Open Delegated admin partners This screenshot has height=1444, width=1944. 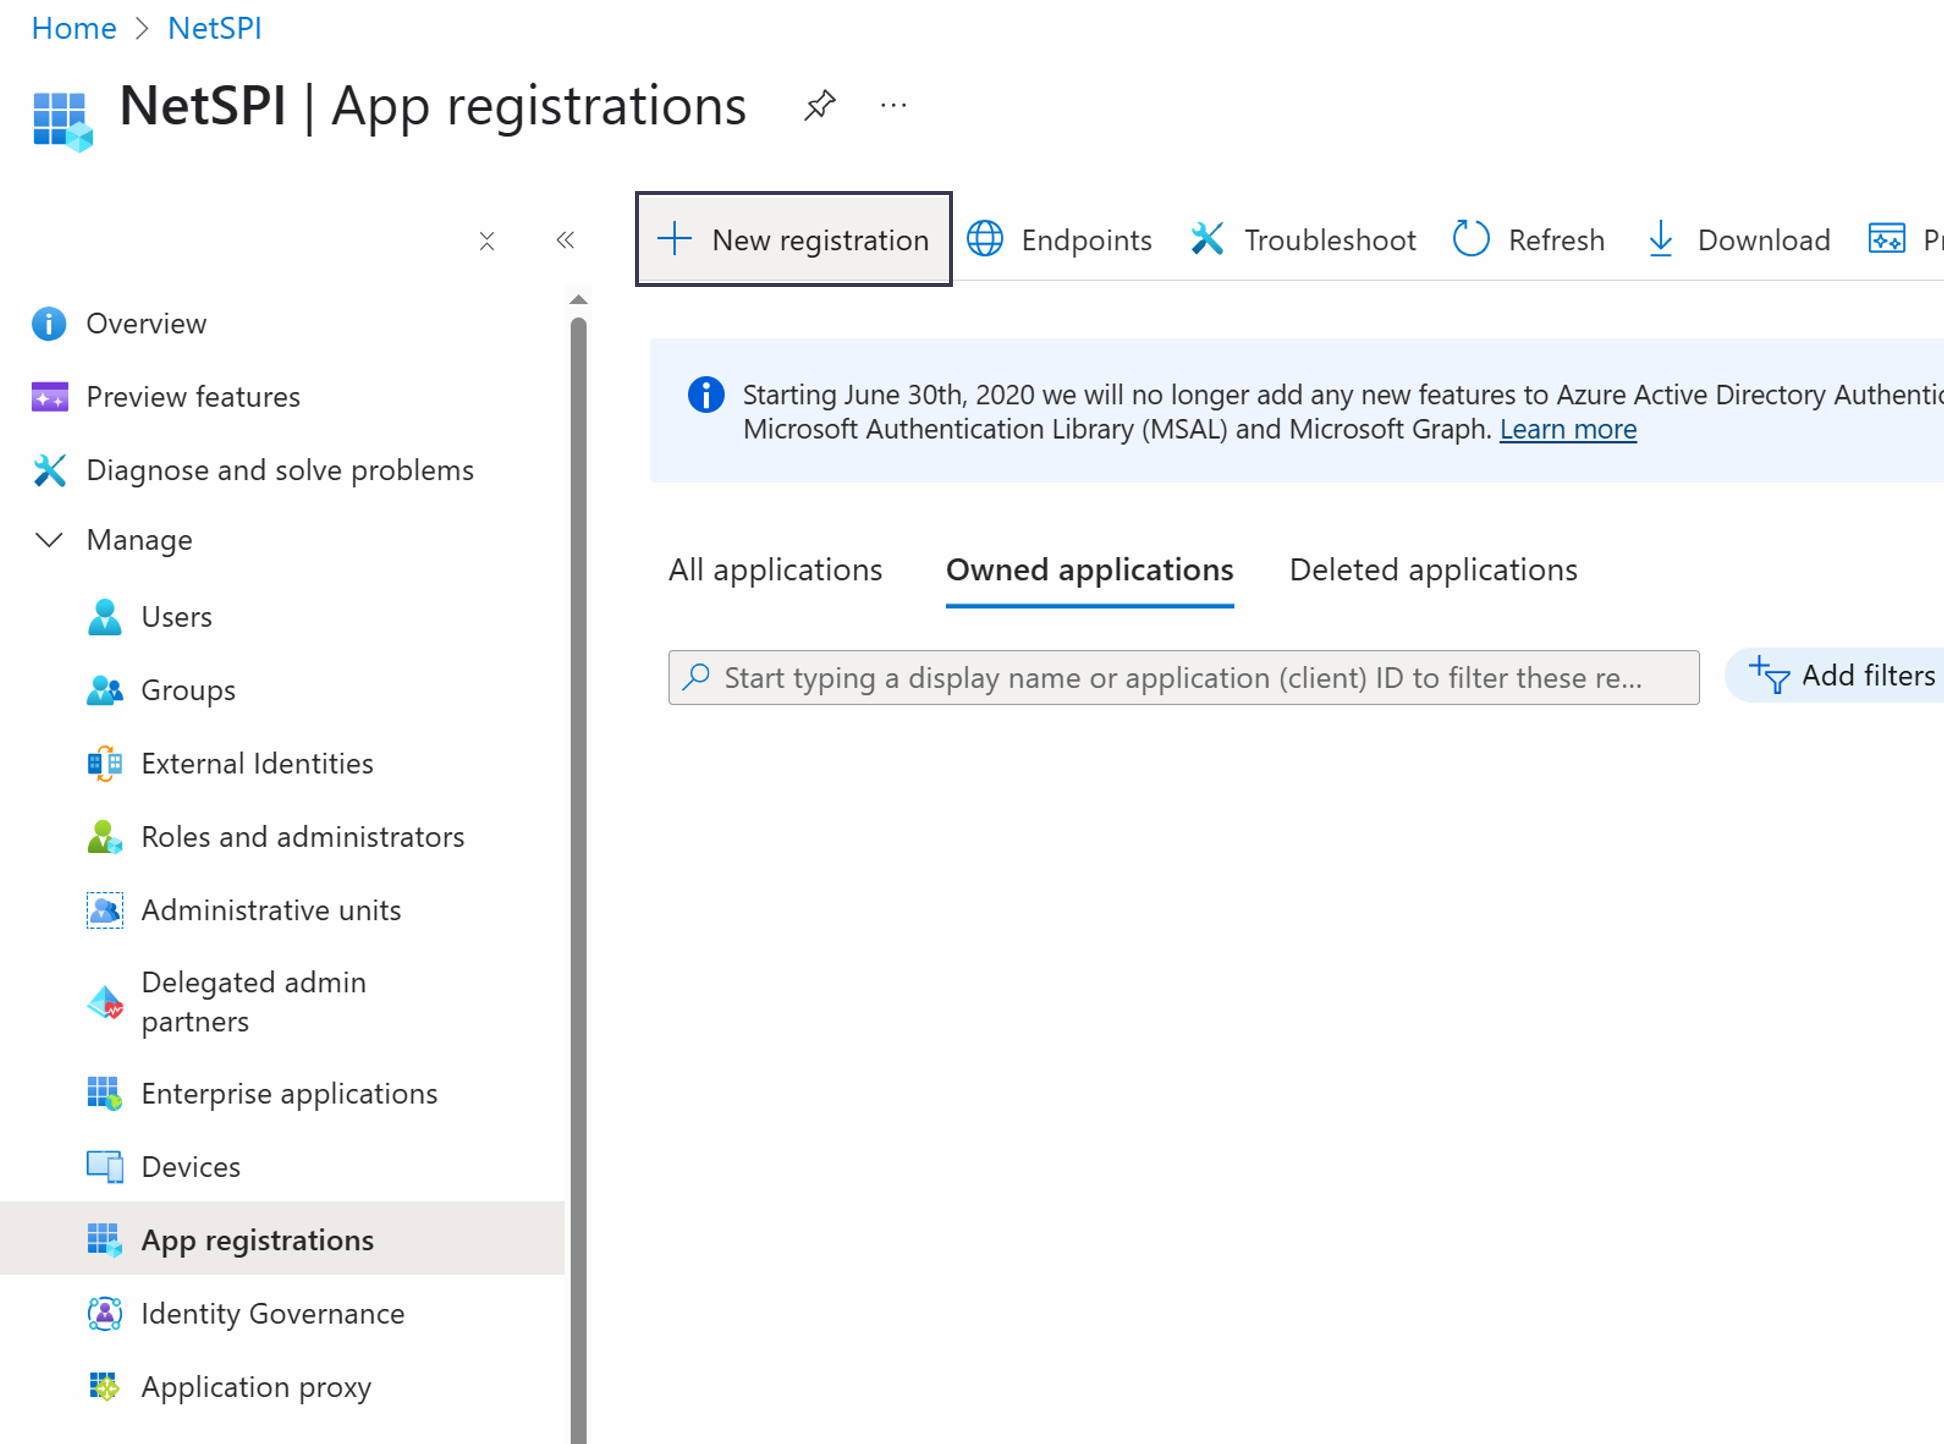click(254, 1001)
